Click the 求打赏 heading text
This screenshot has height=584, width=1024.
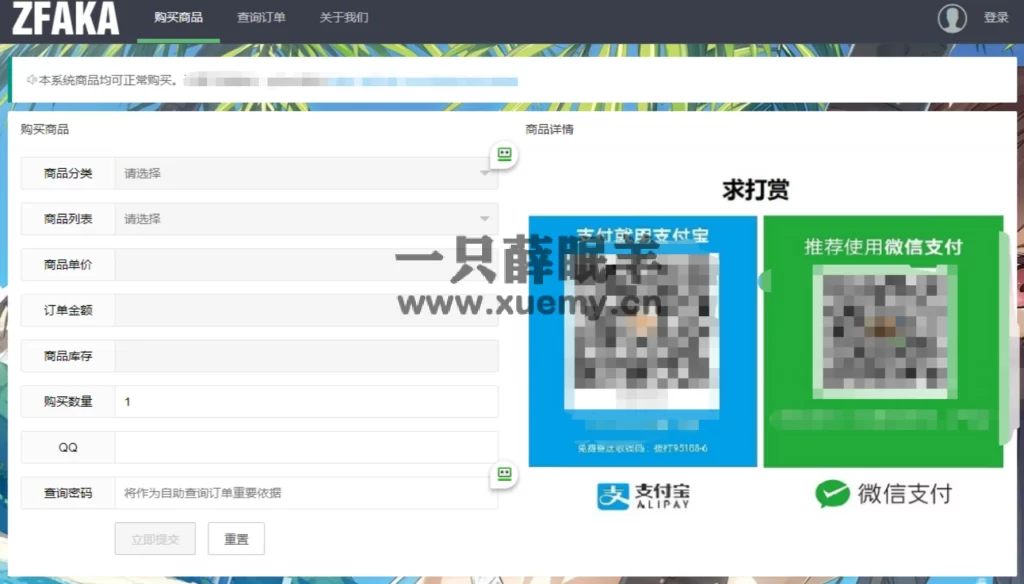pyautogui.click(x=756, y=190)
